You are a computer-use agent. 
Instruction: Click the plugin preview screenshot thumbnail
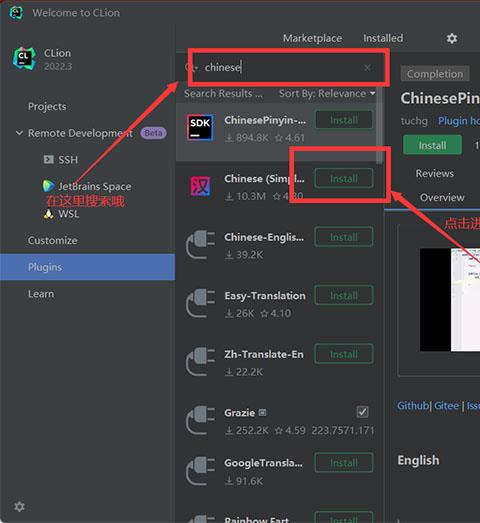(x=450, y=299)
